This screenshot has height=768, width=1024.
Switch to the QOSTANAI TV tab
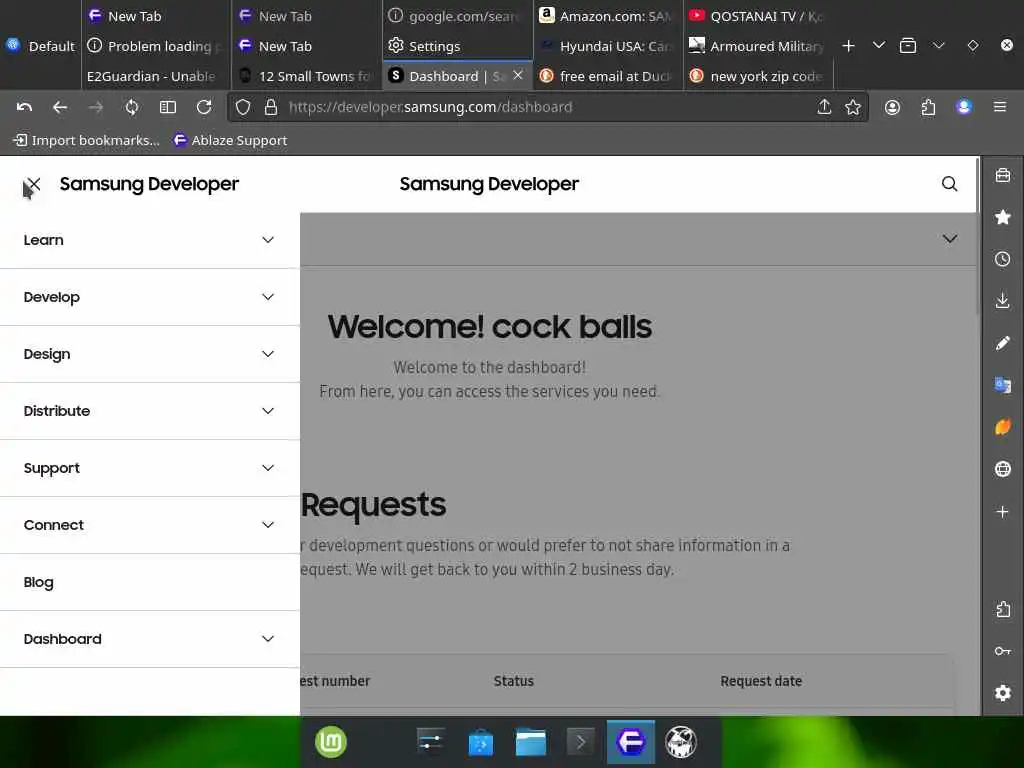click(758, 16)
